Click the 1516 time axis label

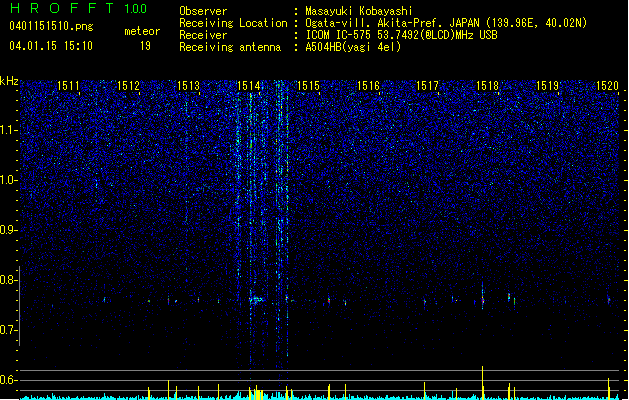[368, 86]
